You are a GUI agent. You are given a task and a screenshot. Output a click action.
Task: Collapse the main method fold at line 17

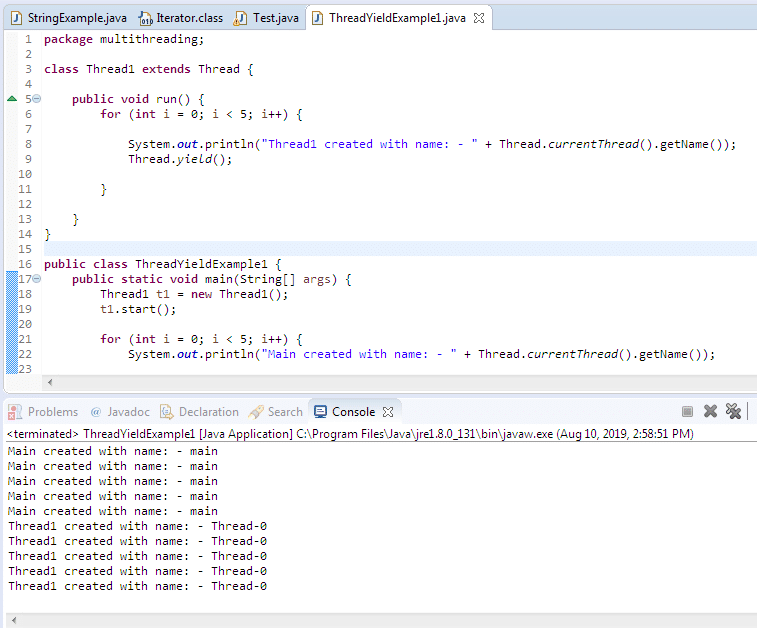(x=37, y=279)
